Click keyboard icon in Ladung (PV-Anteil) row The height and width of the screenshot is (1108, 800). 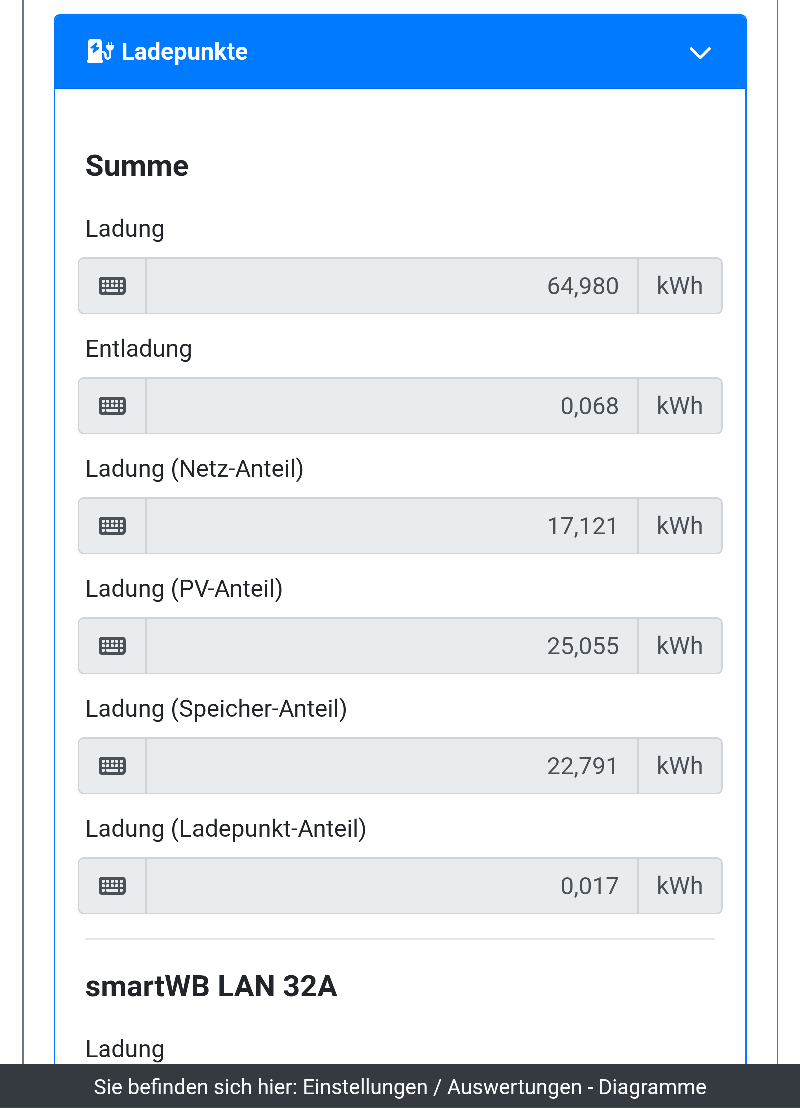coord(112,646)
